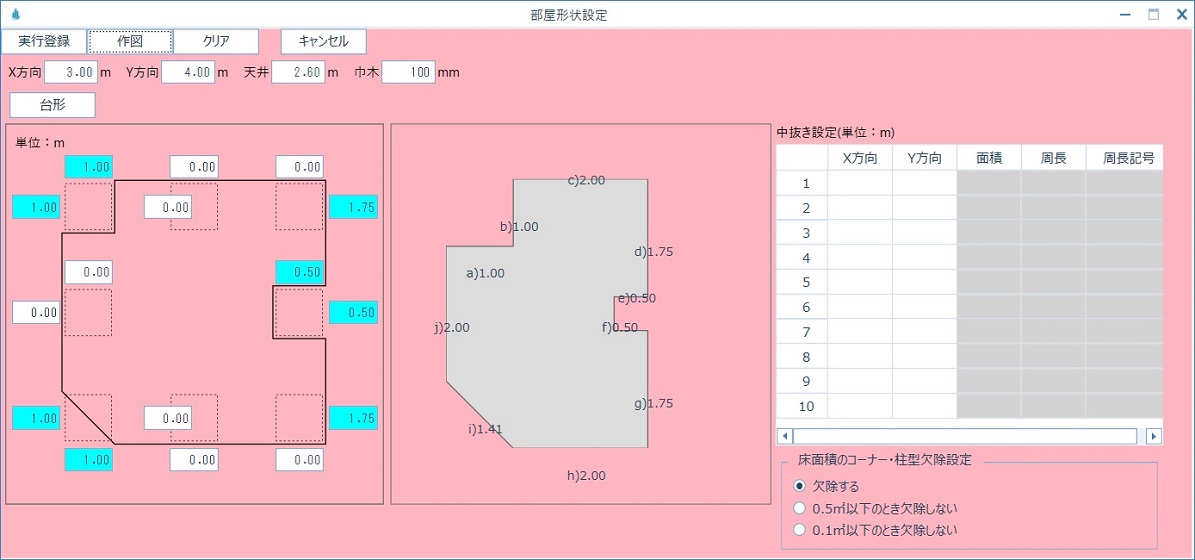Click the X方向 cell in row 5
This screenshot has height=560, width=1195.
click(860, 282)
